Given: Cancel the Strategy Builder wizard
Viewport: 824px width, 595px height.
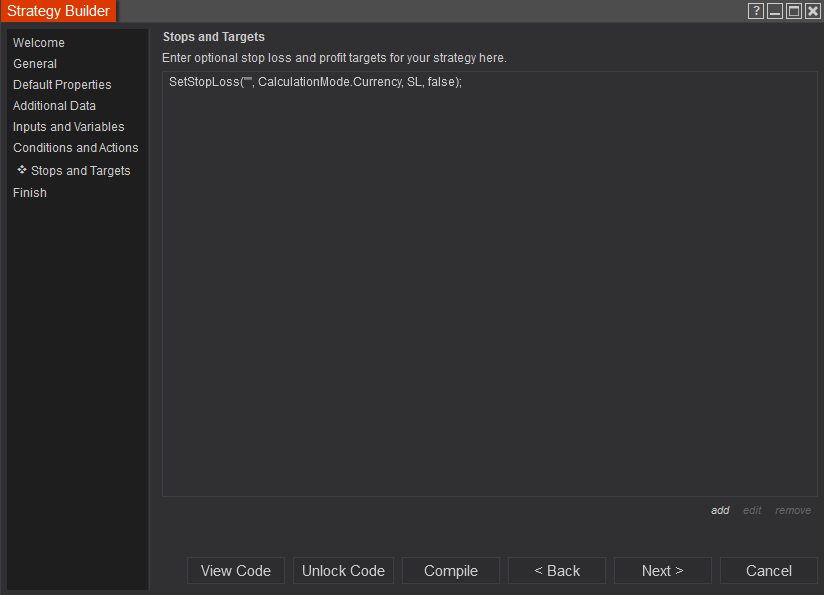Looking at the screenshot, I should (769, 571).
